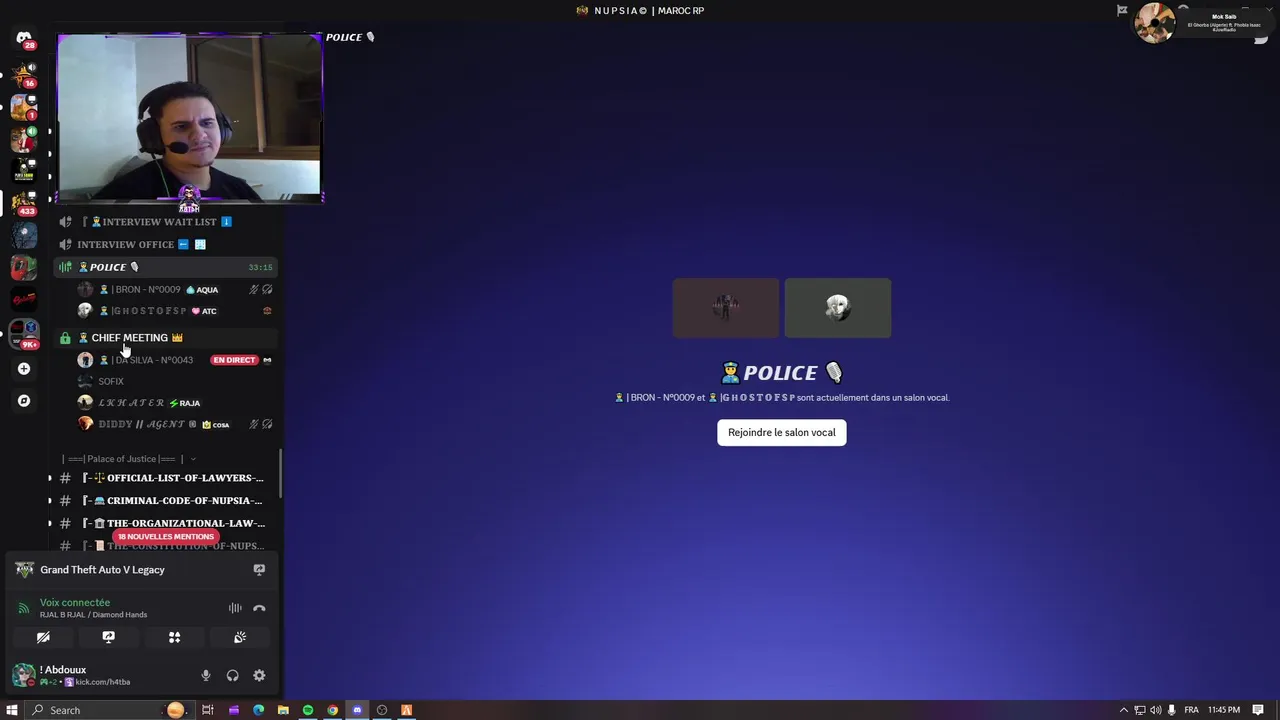Click the Voix connectée status text
Viewport: 1280px width, 720px height.
(75, 603)
